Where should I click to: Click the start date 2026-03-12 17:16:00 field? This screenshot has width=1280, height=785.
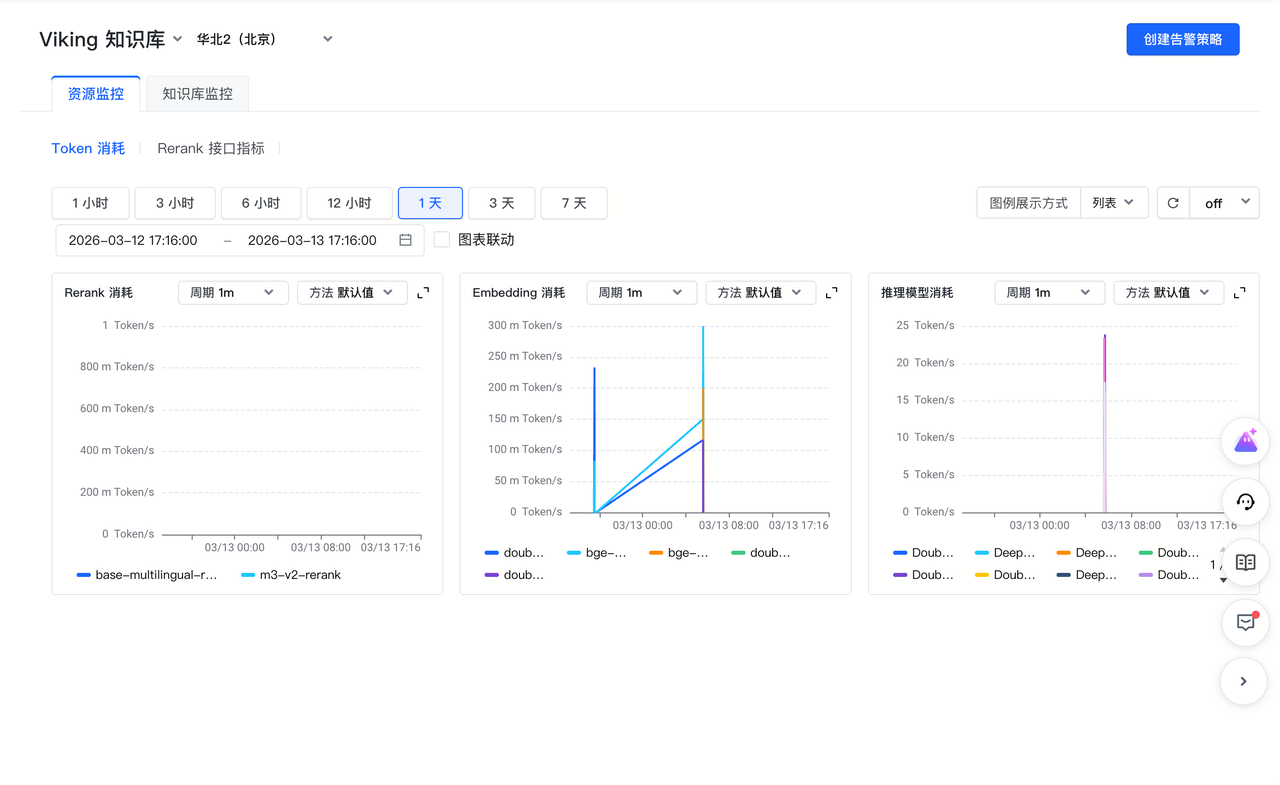(133, 240)
